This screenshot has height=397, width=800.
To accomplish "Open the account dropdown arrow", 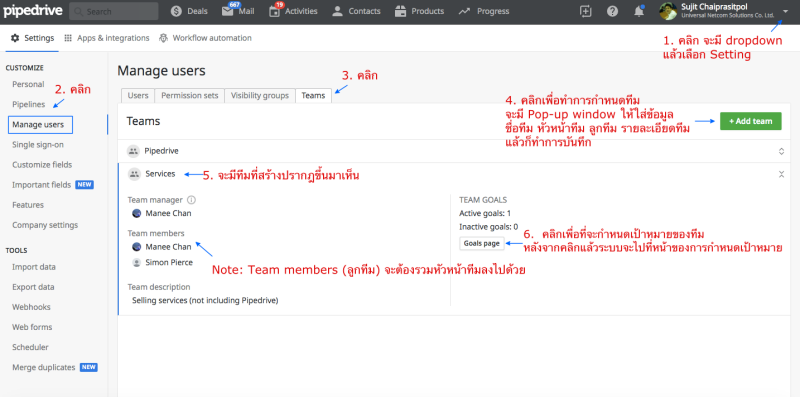I will click(785, 11).
